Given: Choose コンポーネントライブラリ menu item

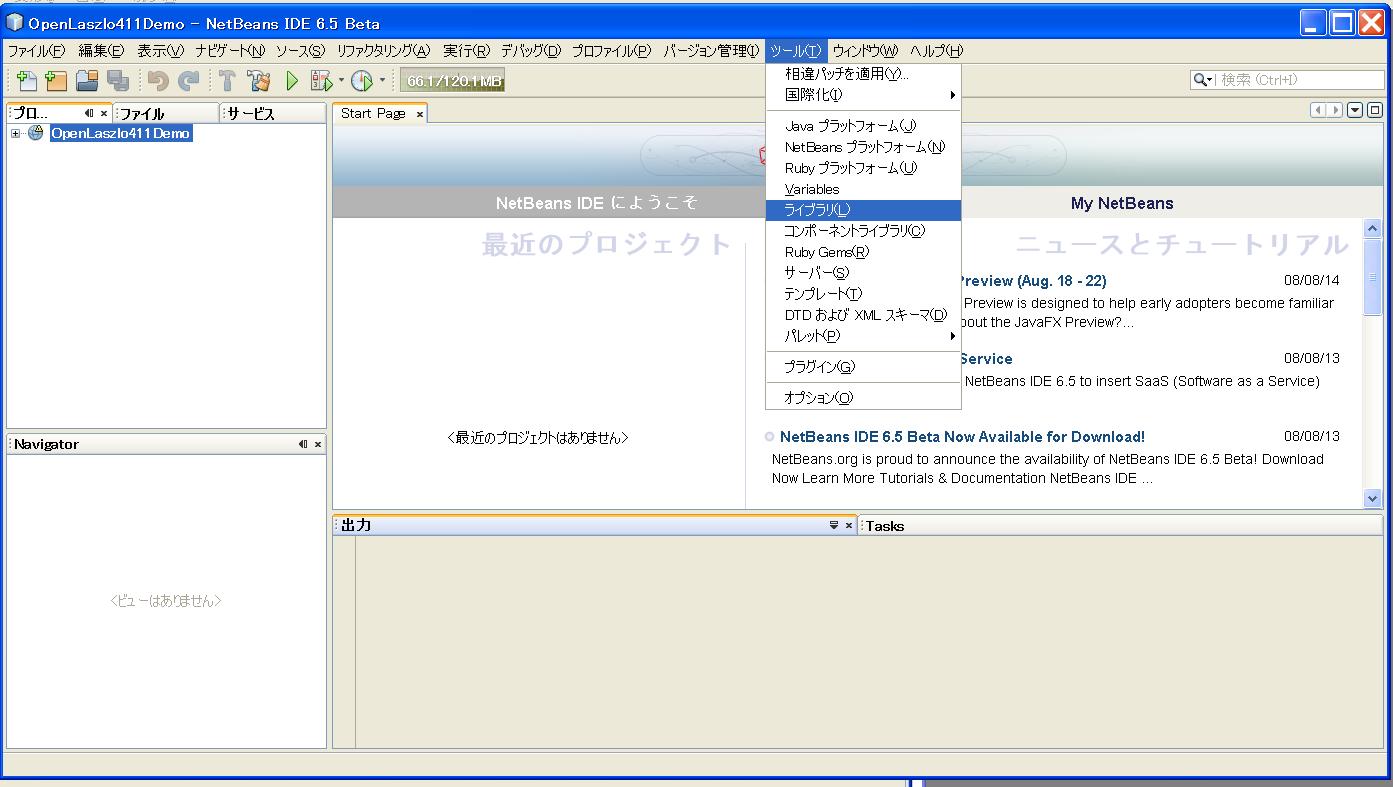Looking at the screenshot, I should click(x=863, y=231).
